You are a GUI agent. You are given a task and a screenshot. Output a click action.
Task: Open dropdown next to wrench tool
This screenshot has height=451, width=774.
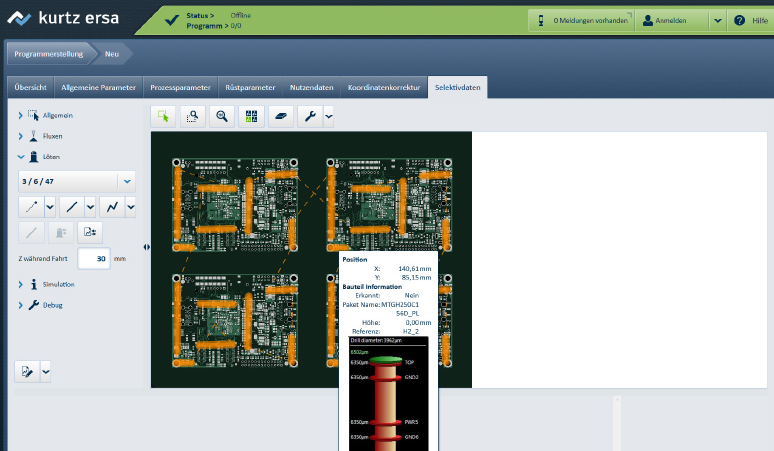(x=329, y=117)
